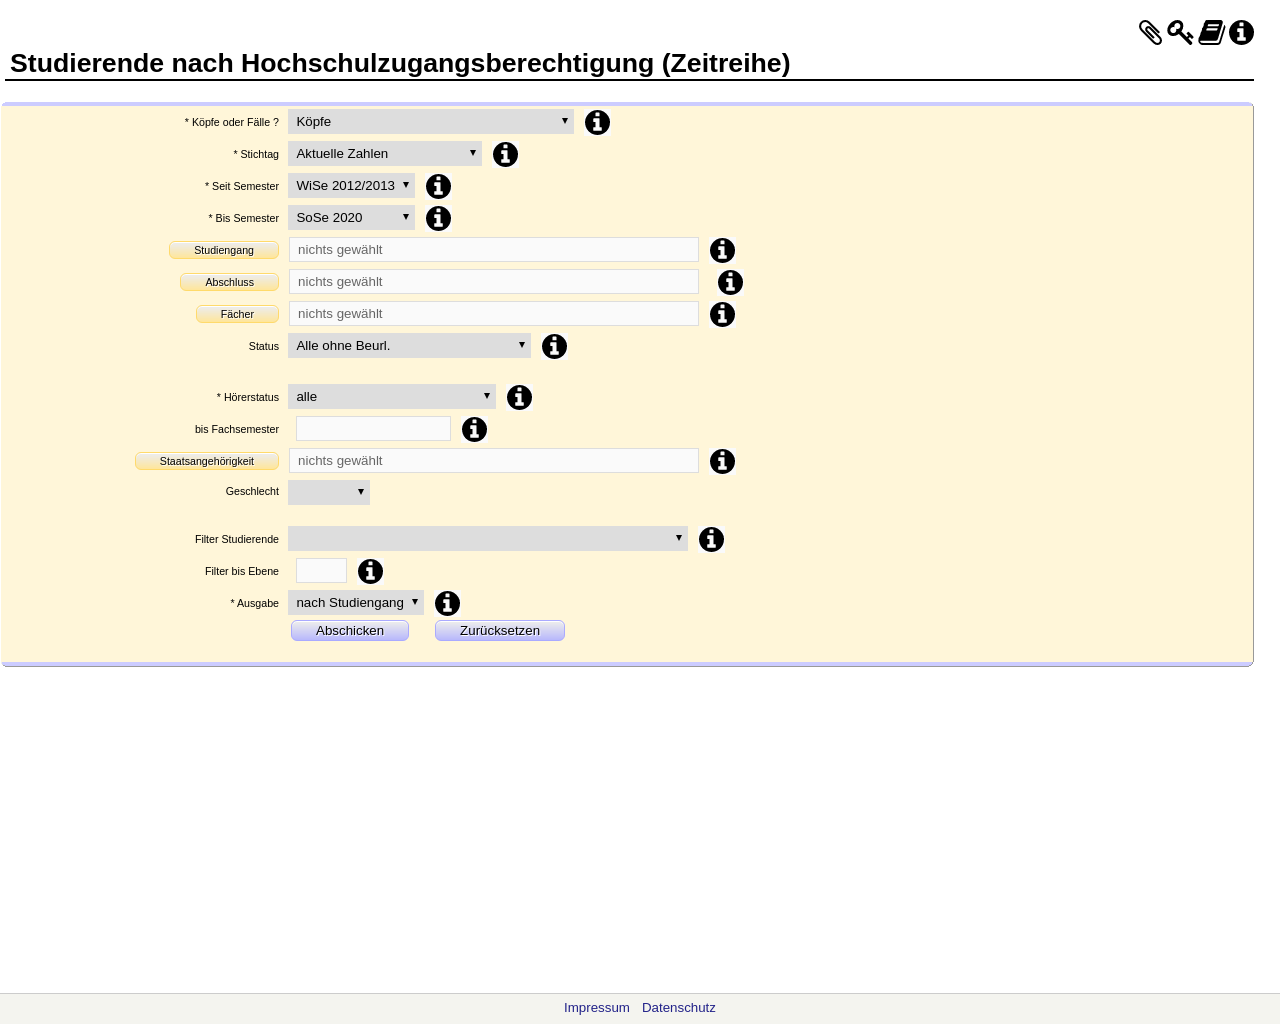The height and width of the screenshot is (1024, 1280).
Task: Show info for Bis Semester
Action: tap(438, 218)
